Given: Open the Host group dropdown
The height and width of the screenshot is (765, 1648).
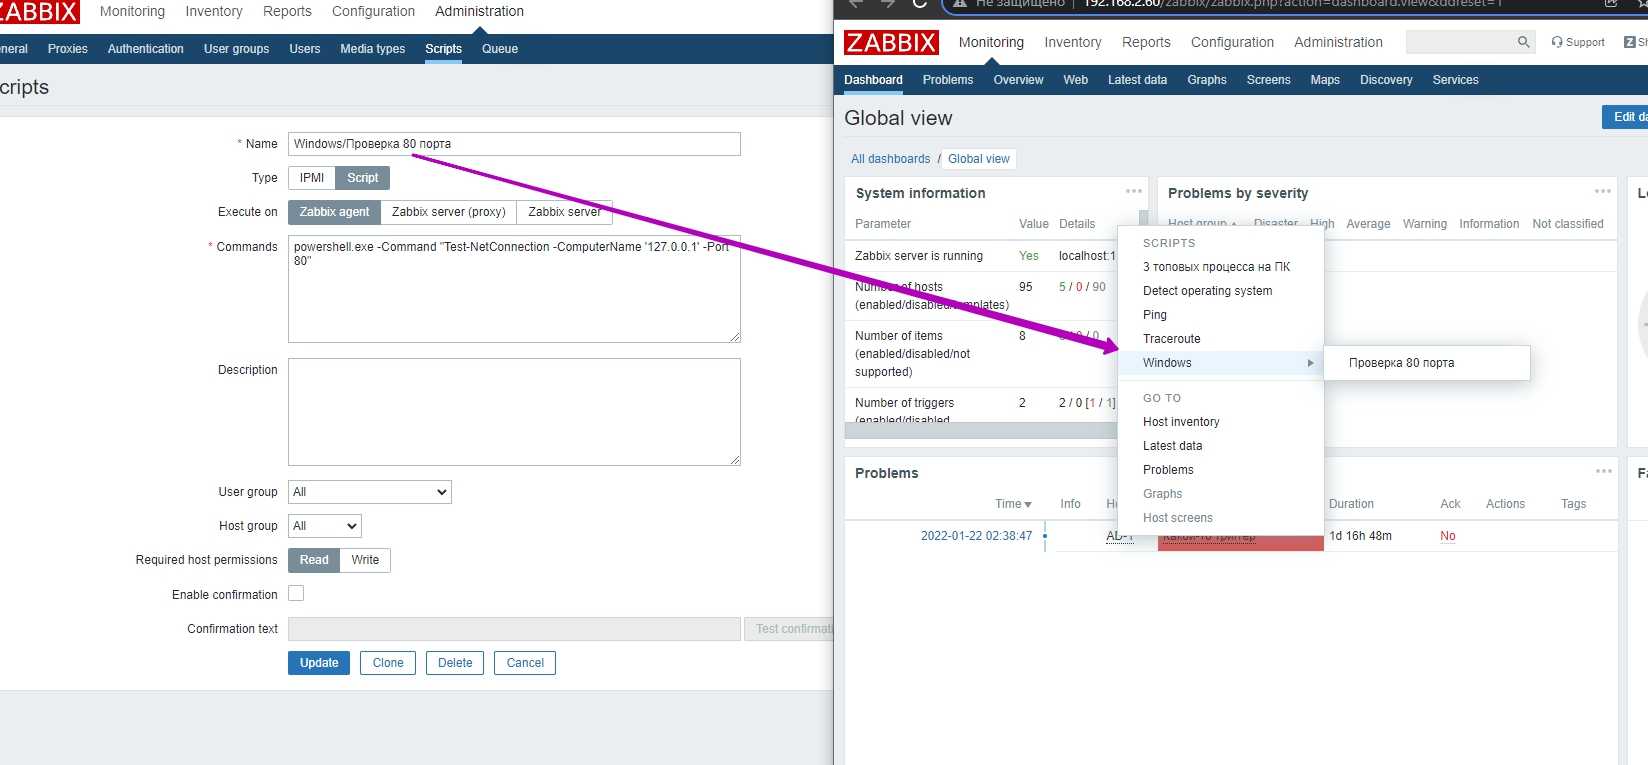Looking at the screenshot, I should [325, 526].
